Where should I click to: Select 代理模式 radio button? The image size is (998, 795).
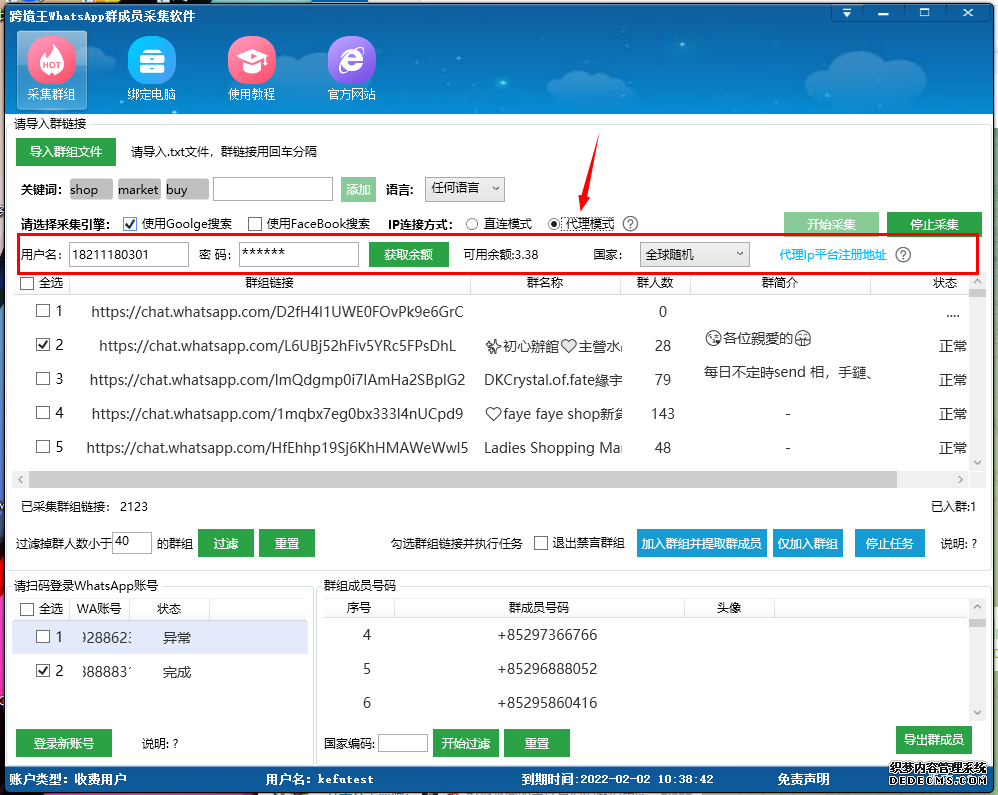pos(554,224)
